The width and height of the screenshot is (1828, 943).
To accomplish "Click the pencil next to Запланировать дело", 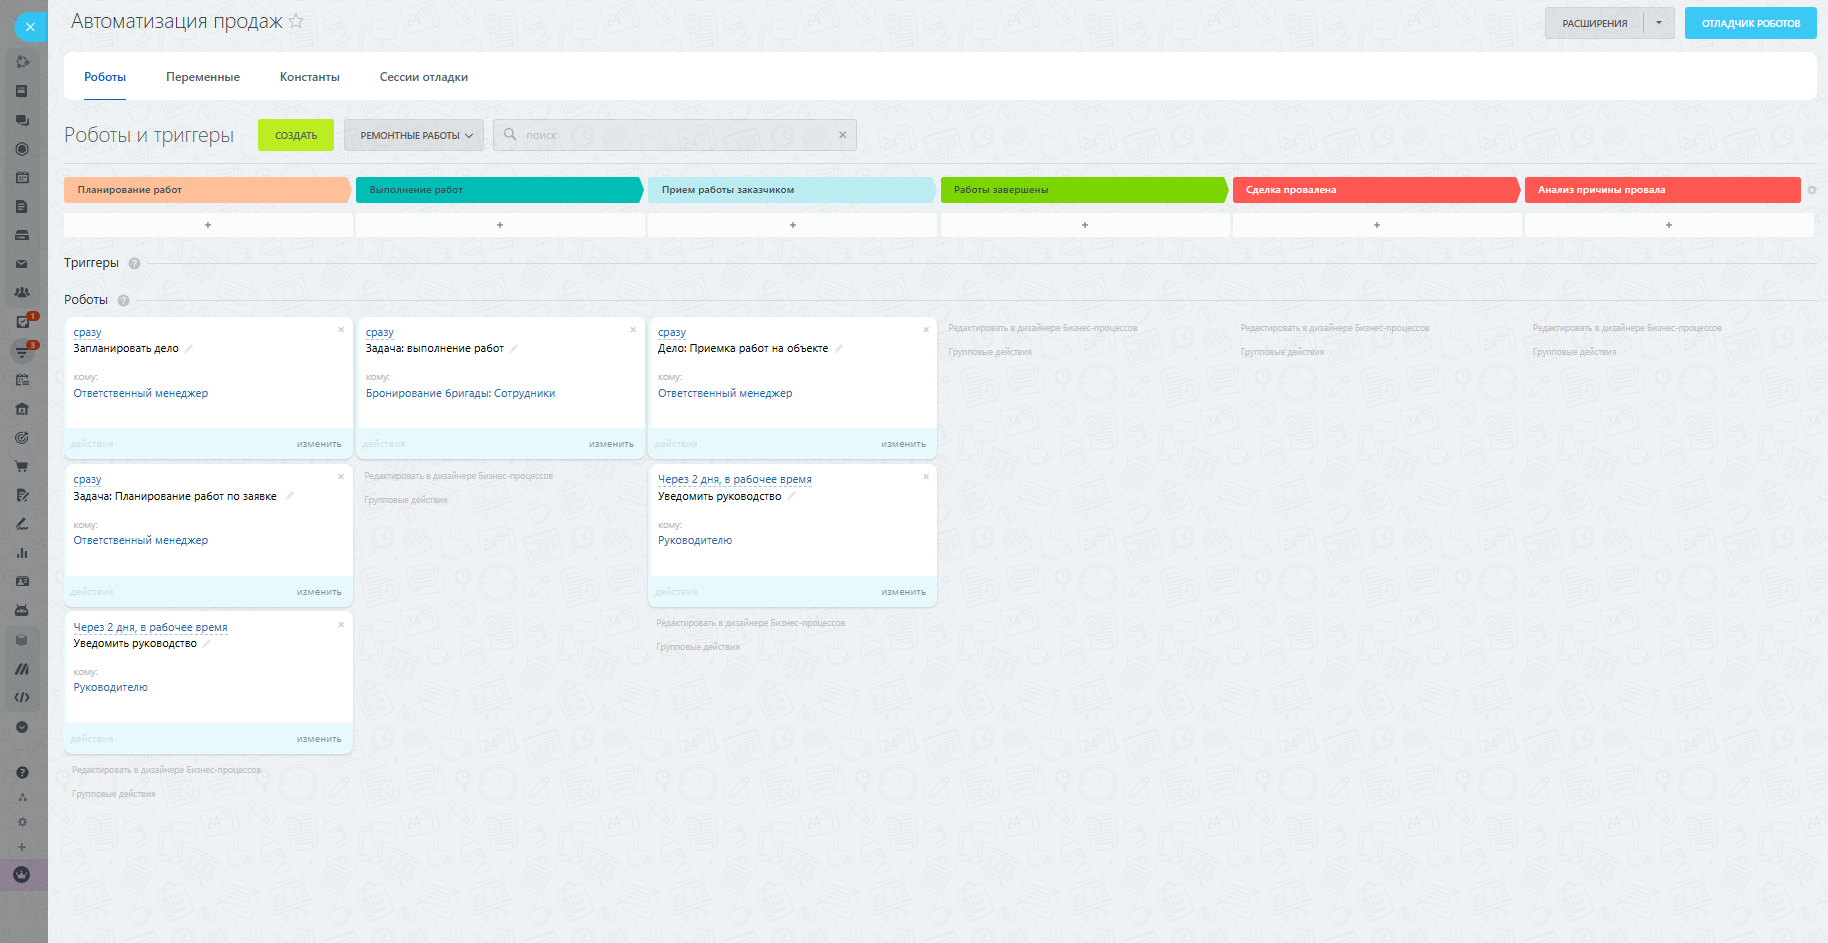I will pos(189,349).
